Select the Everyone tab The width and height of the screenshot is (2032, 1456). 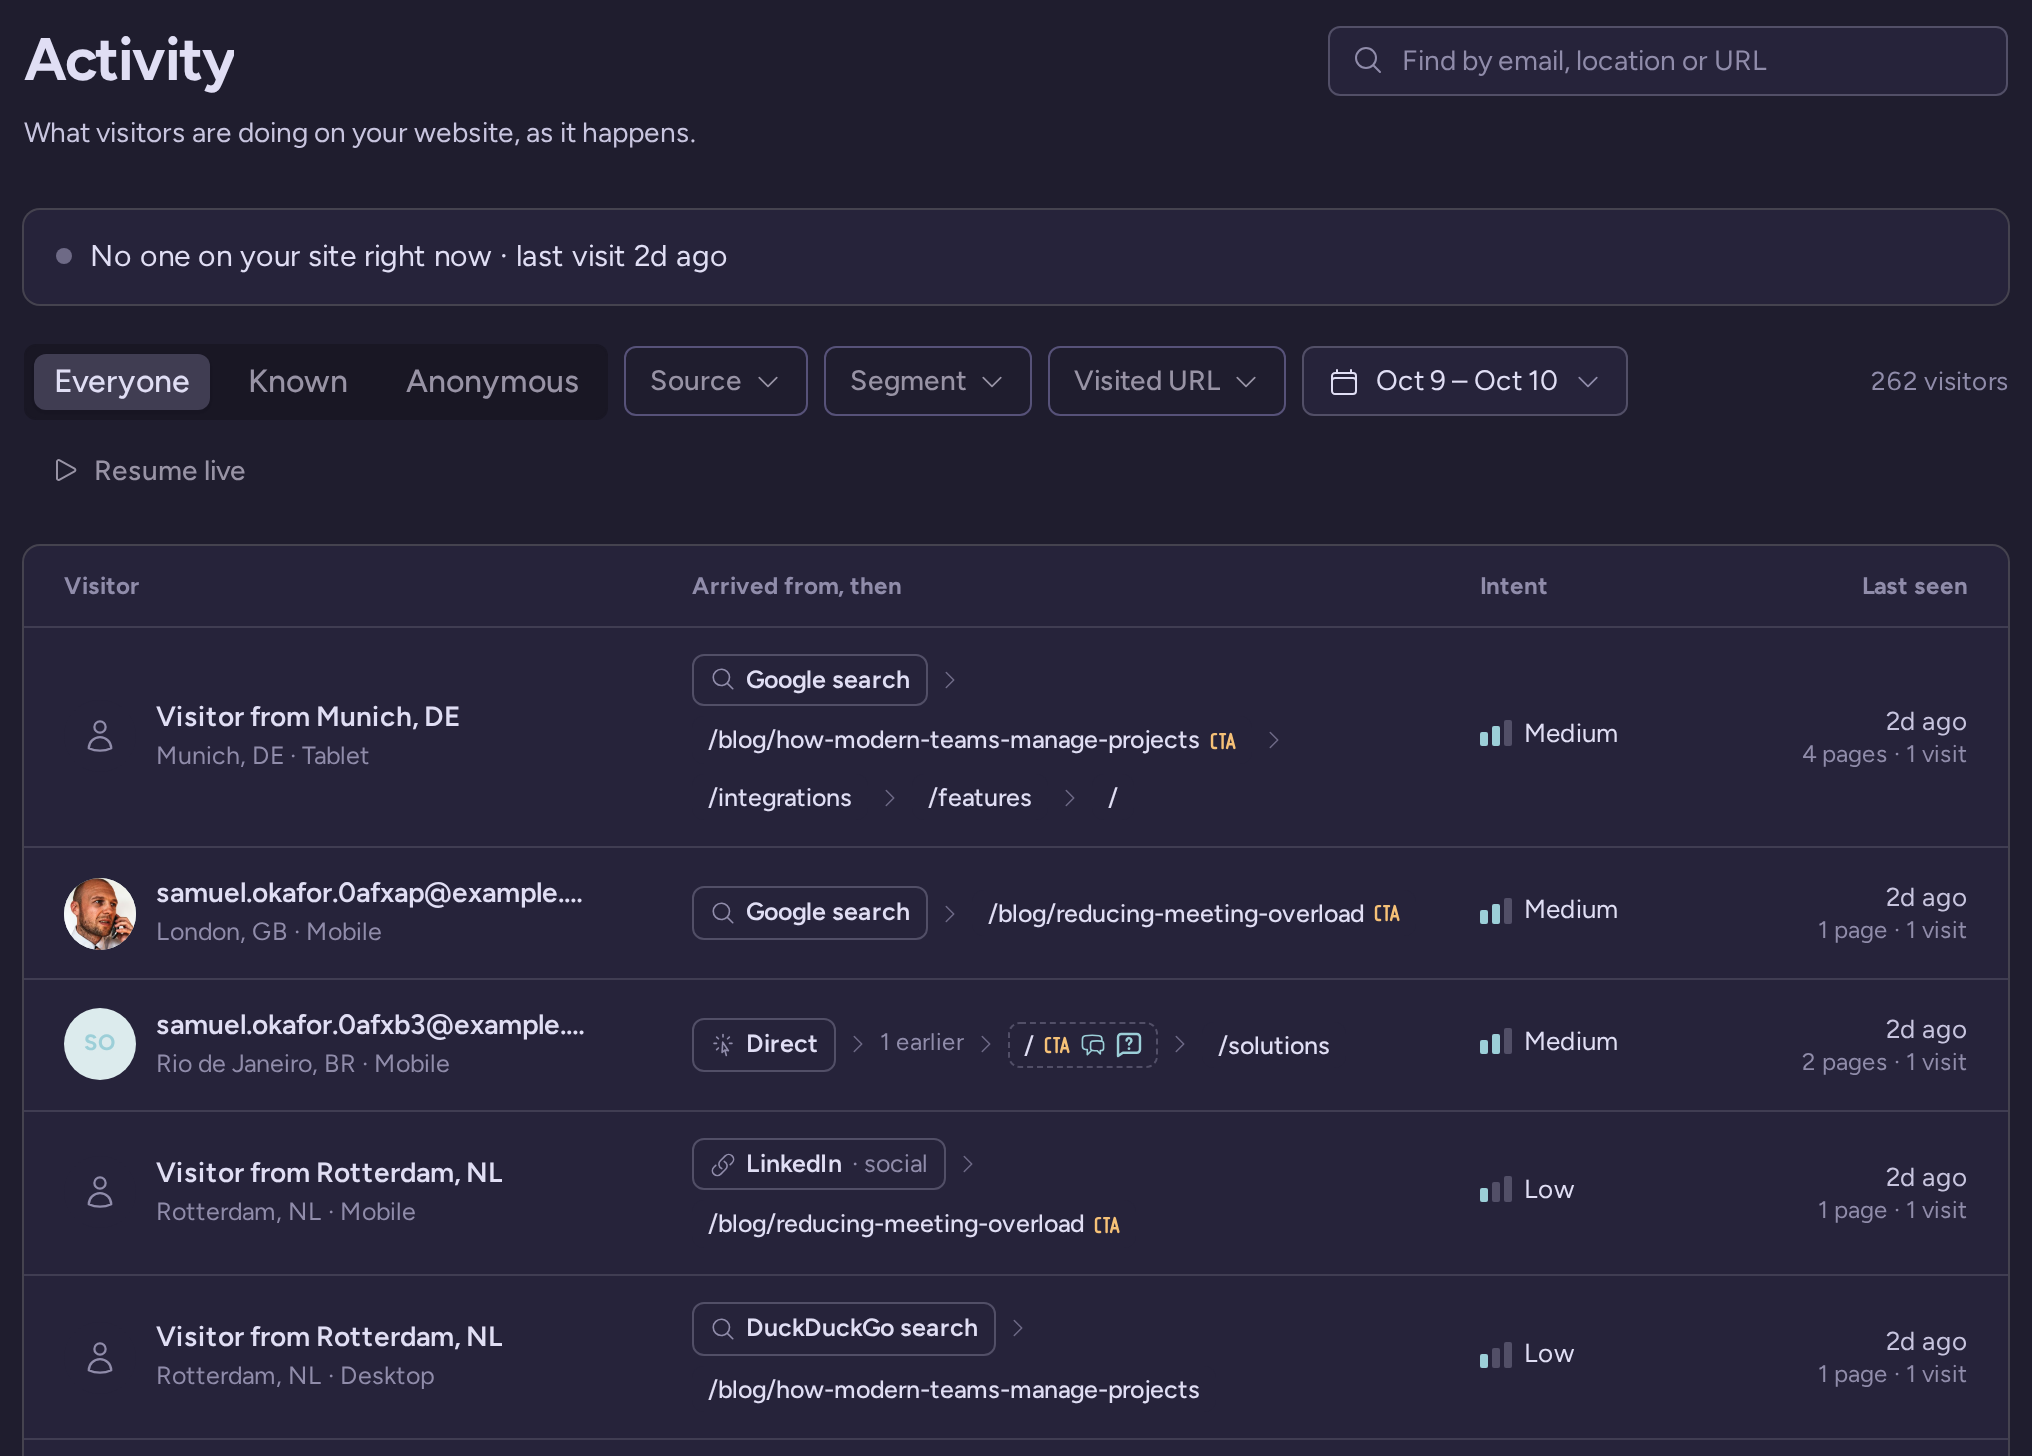pos(122,381)
